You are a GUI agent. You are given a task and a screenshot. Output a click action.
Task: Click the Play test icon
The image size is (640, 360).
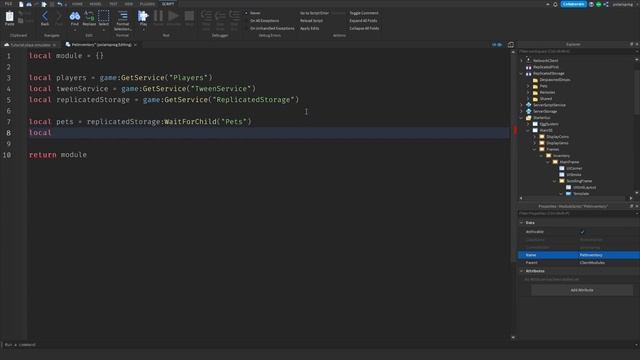(143, 16)
